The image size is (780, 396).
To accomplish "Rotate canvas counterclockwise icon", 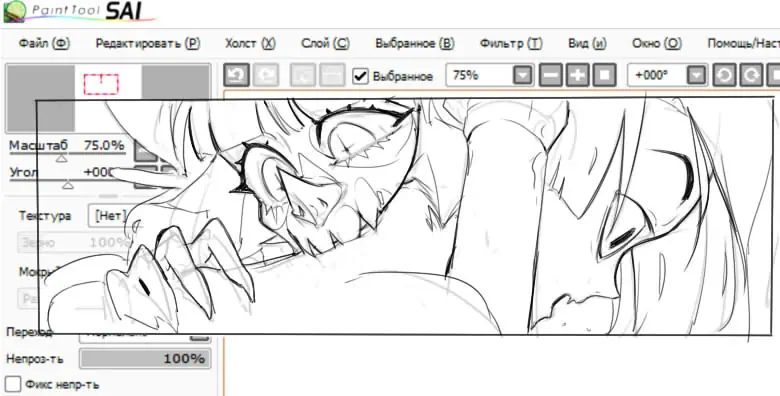I will click(724, 76).
